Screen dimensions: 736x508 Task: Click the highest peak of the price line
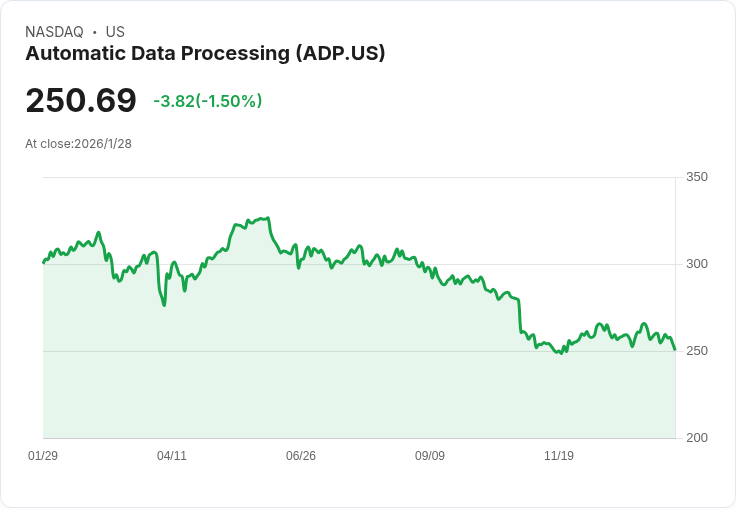(x=268, y=217)
